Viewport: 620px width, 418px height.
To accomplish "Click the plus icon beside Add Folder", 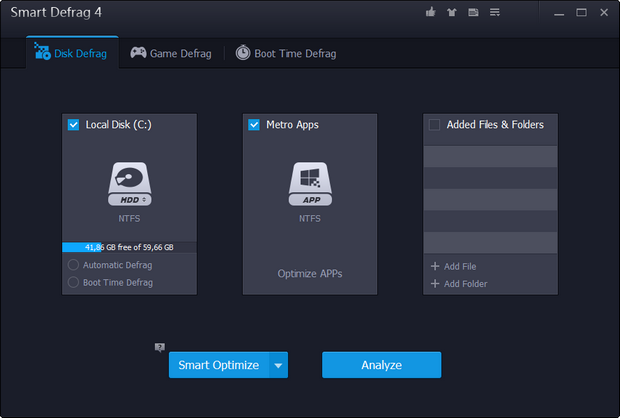I will click(435, 284).
